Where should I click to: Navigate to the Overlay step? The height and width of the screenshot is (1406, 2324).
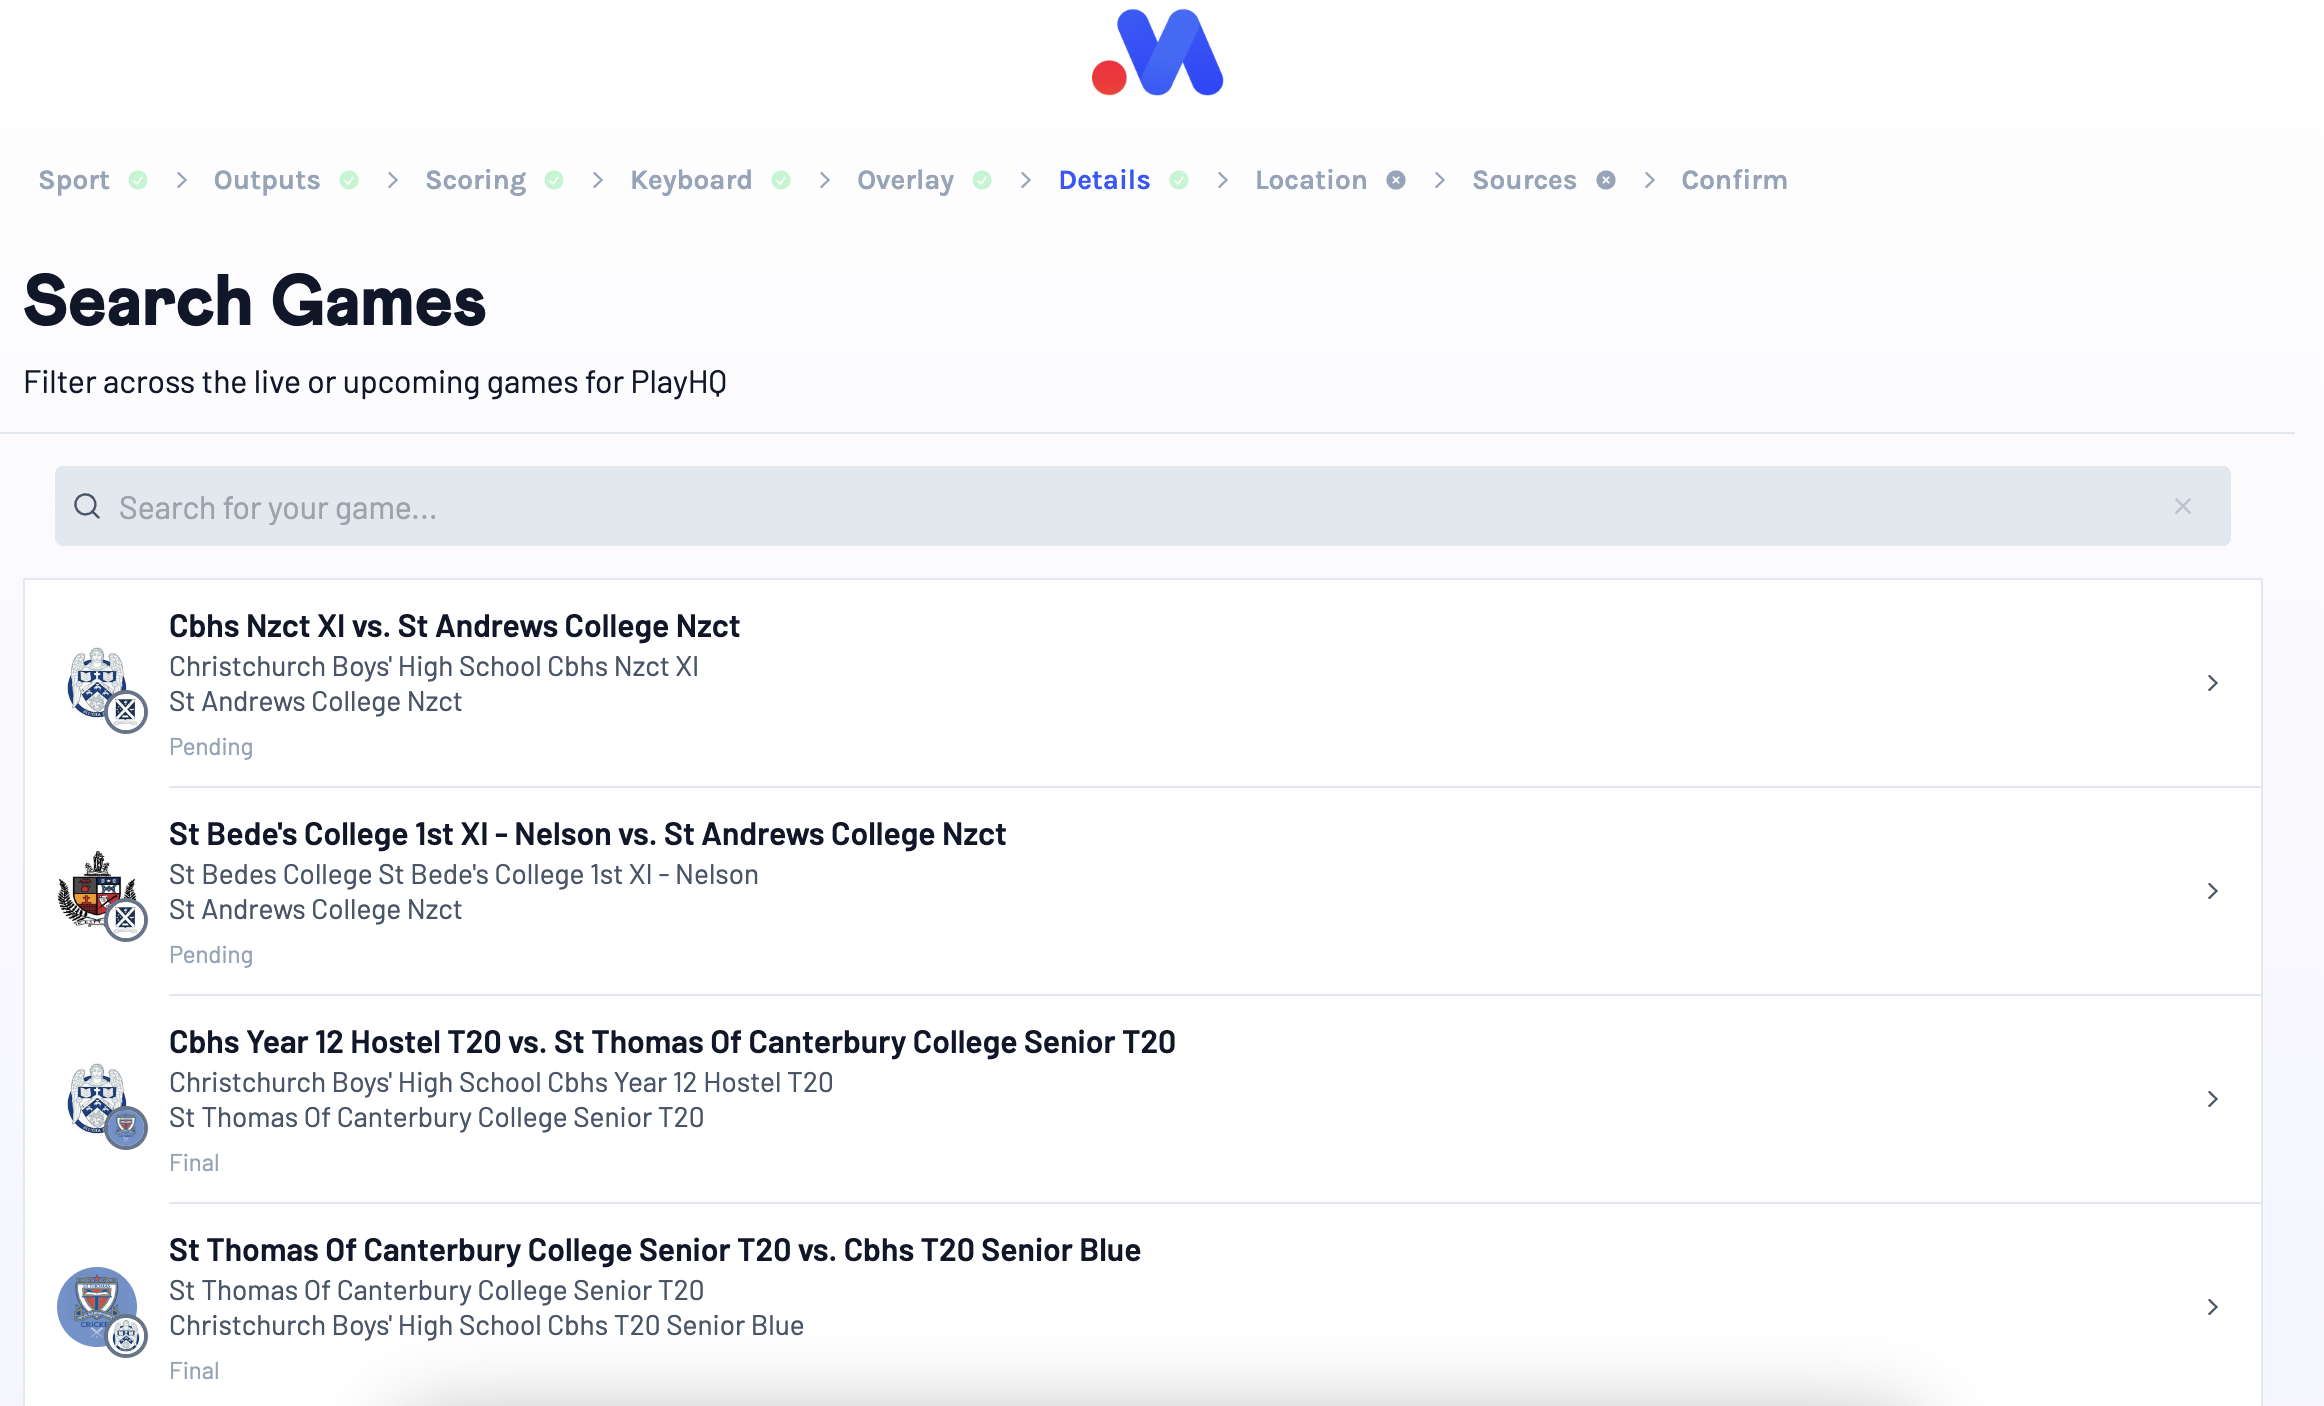pos(905,180)
